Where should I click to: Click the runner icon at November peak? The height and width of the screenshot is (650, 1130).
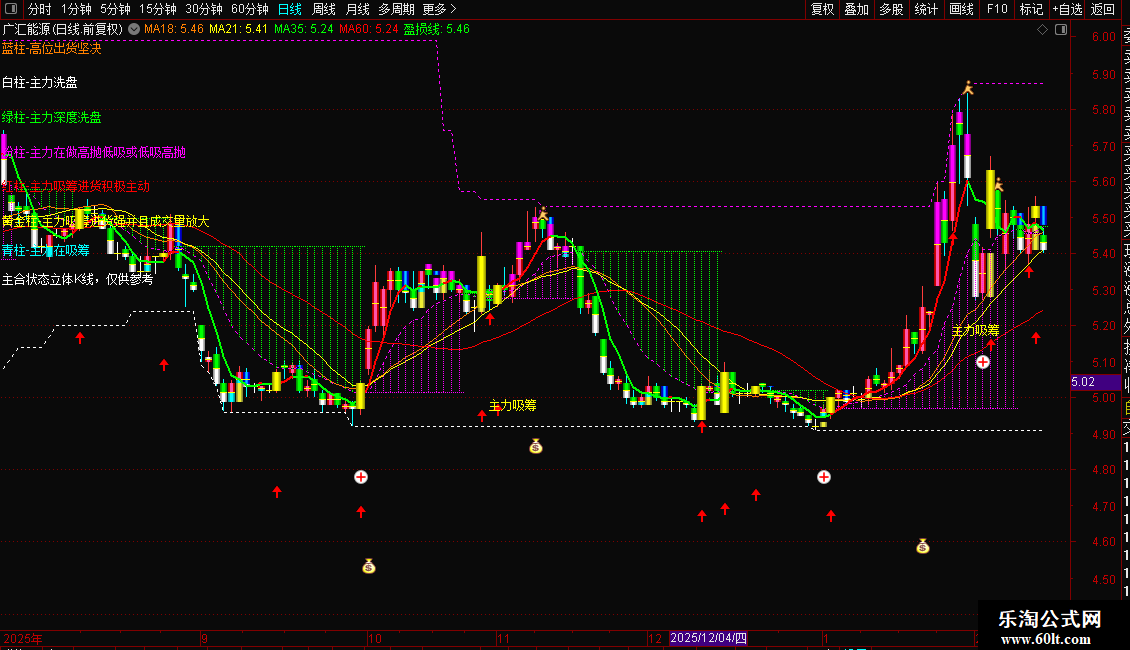(x=543, y=213)
